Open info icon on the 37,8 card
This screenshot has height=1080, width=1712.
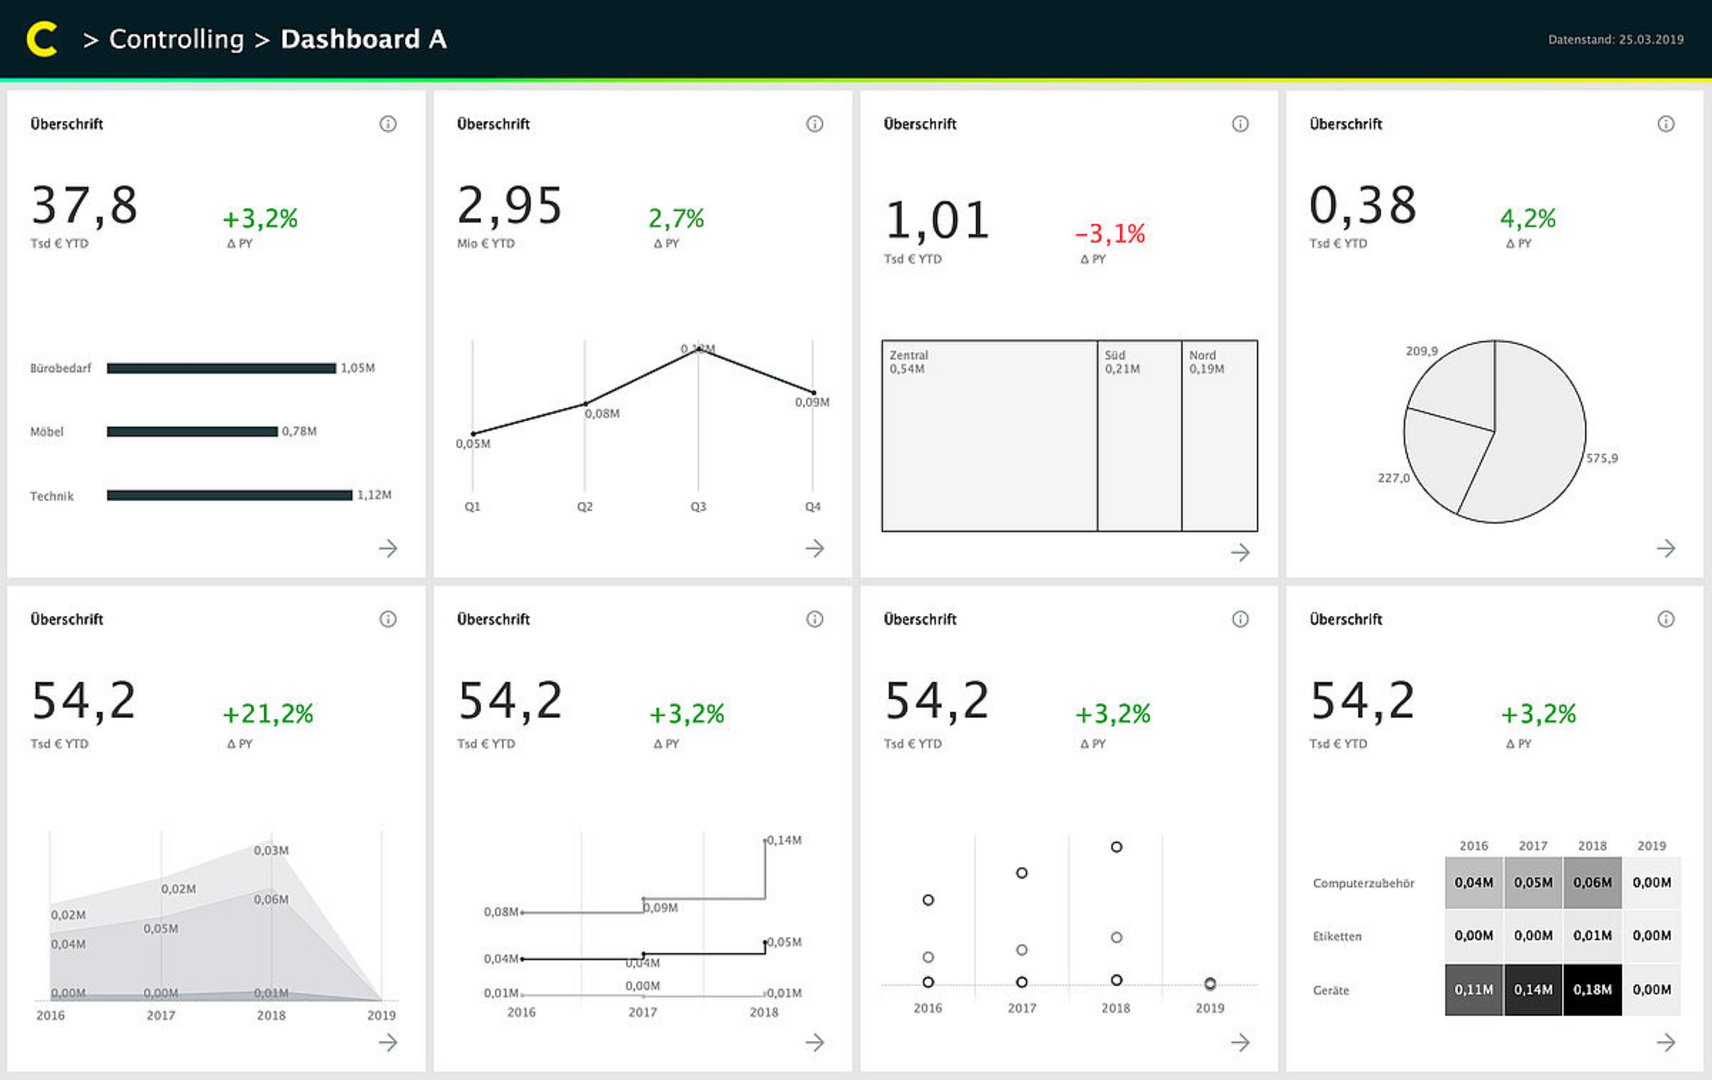click(x=388, y=124)
